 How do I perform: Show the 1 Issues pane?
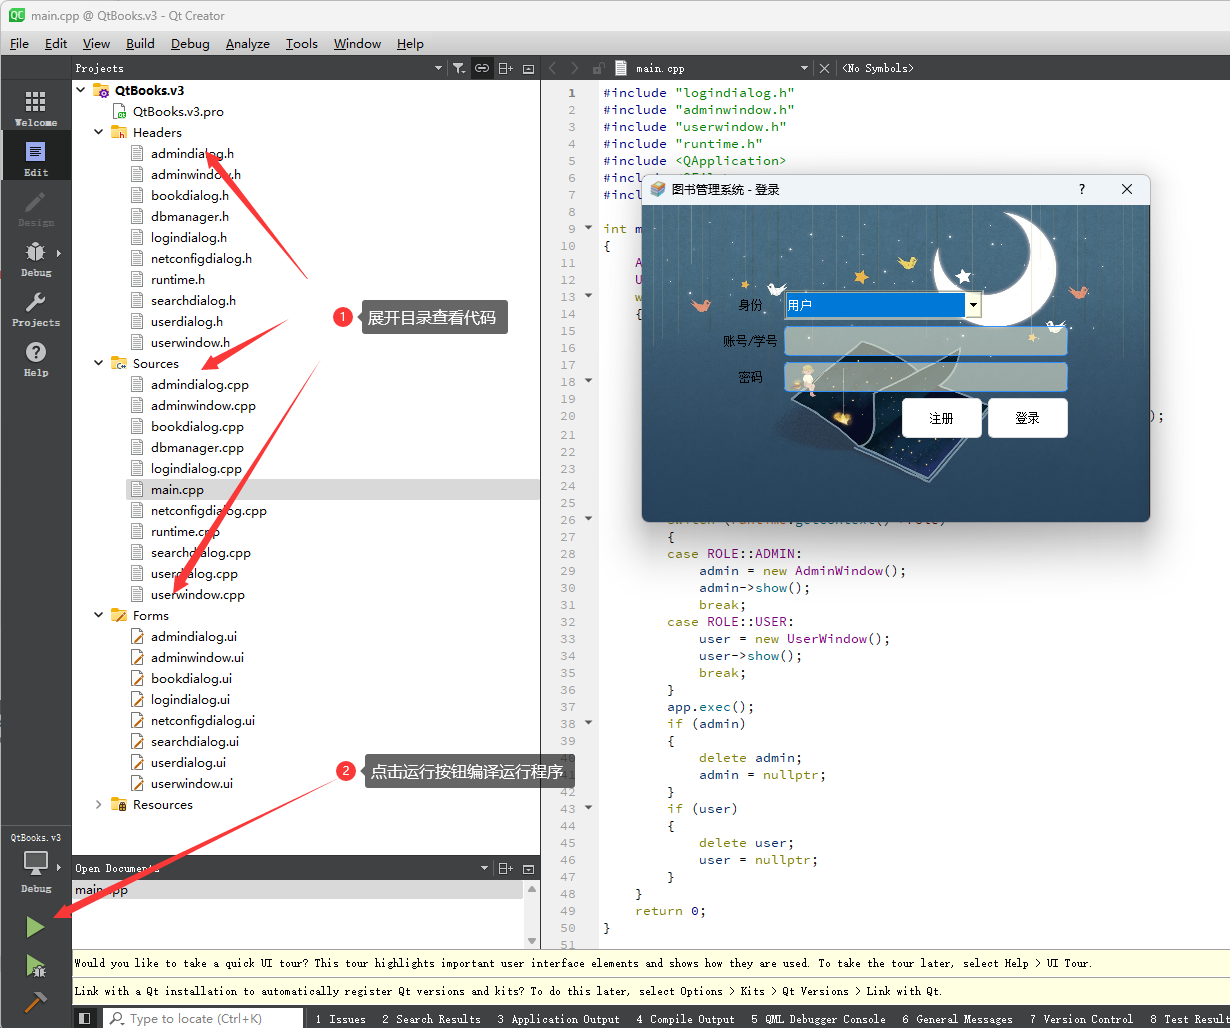click(x=340, y=1018)
